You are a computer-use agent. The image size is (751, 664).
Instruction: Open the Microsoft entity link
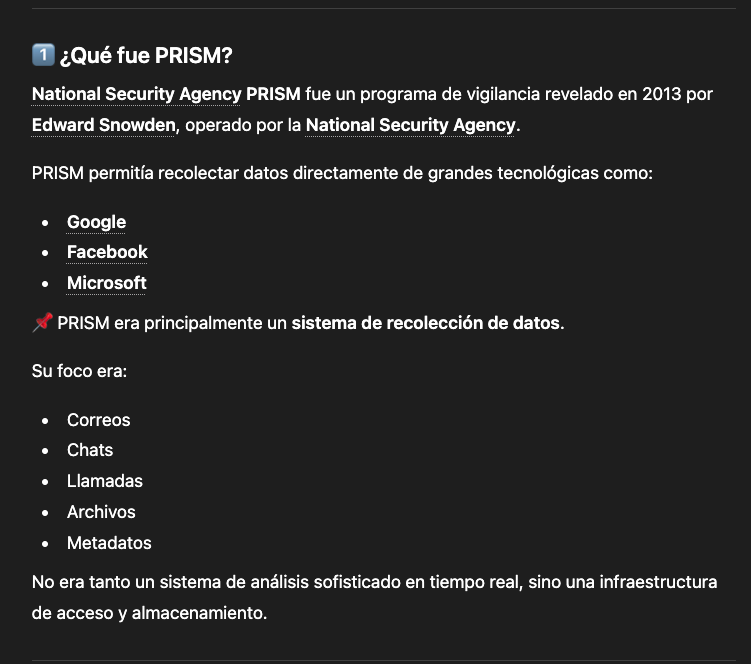click(106, 283)
